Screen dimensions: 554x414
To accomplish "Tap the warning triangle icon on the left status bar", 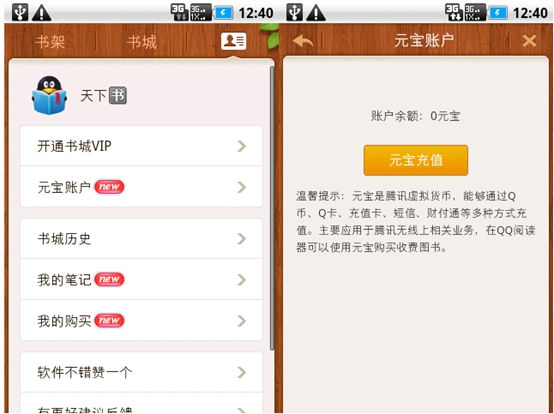I will [42, 13].
